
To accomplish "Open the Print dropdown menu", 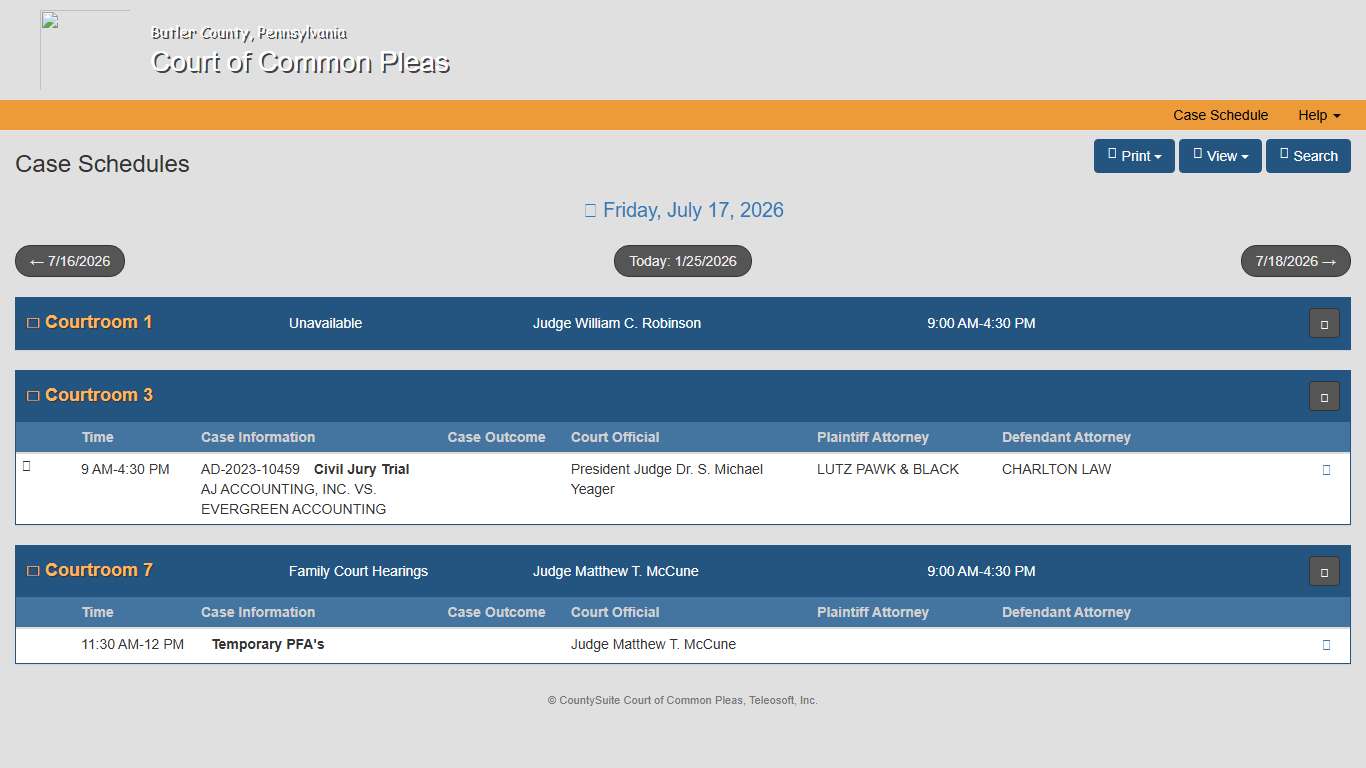I will click(x=1134, y=156).
